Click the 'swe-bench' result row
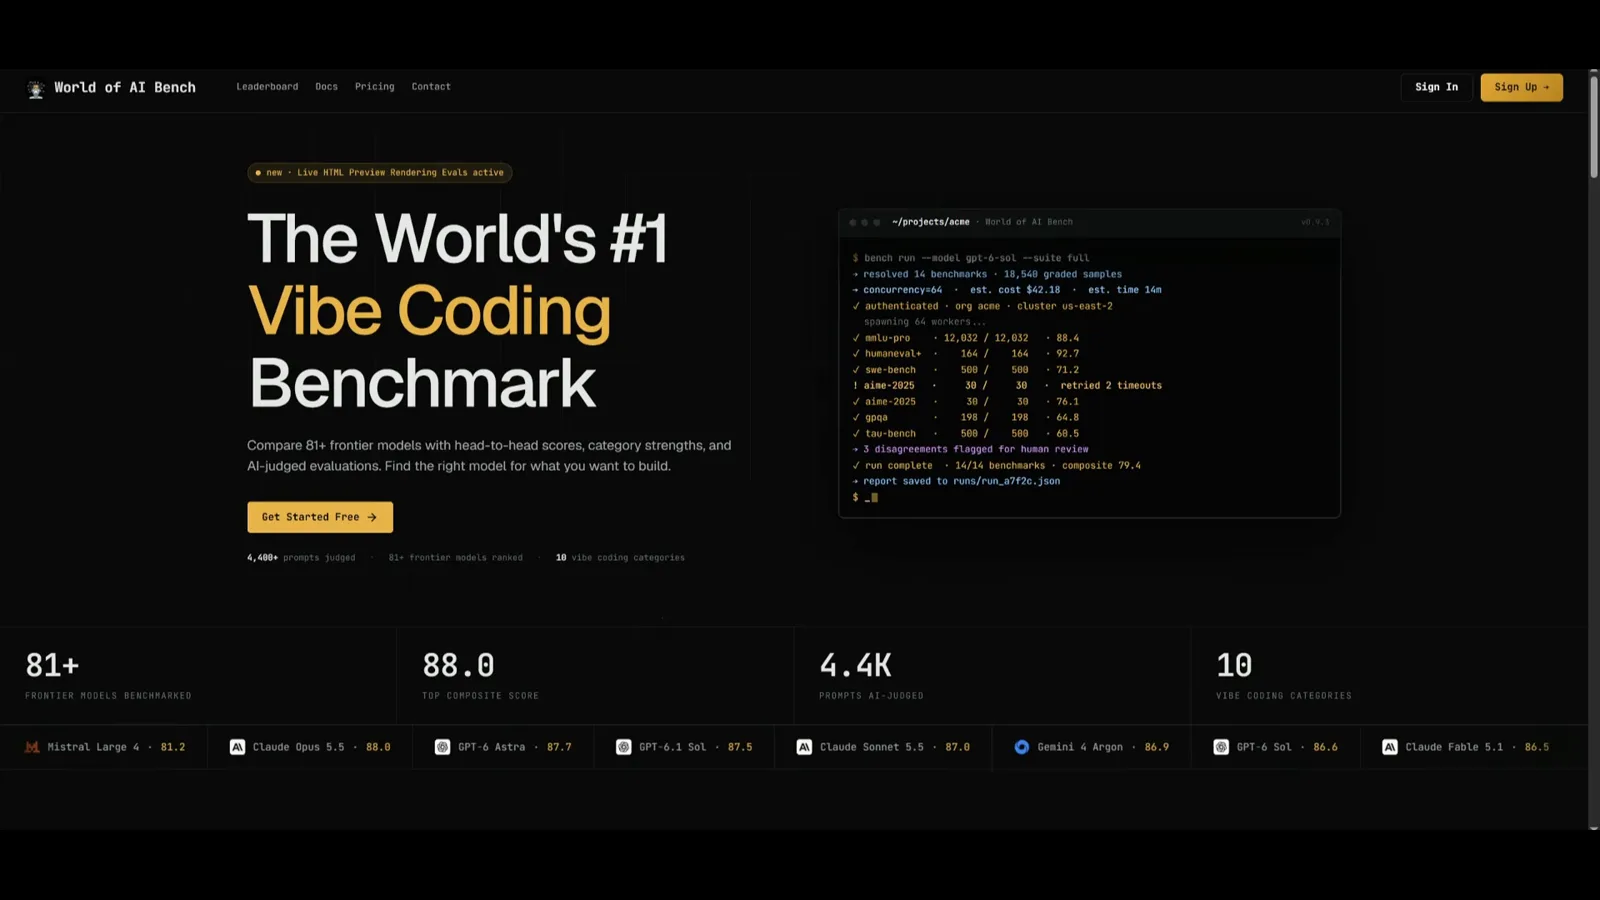This screenshot has width=1600, height=900. click(x=966, y=370)
